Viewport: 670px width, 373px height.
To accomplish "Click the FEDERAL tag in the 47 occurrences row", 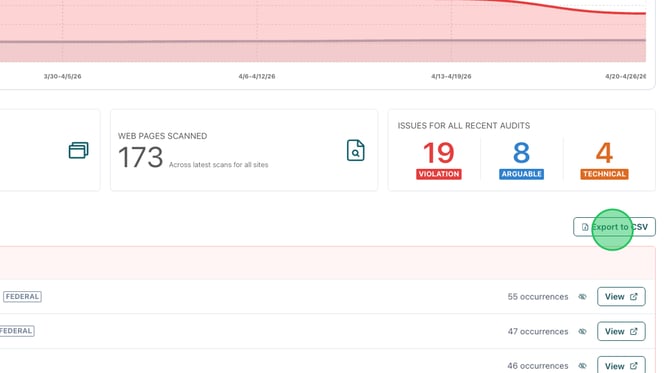I will tap(16, 331).
